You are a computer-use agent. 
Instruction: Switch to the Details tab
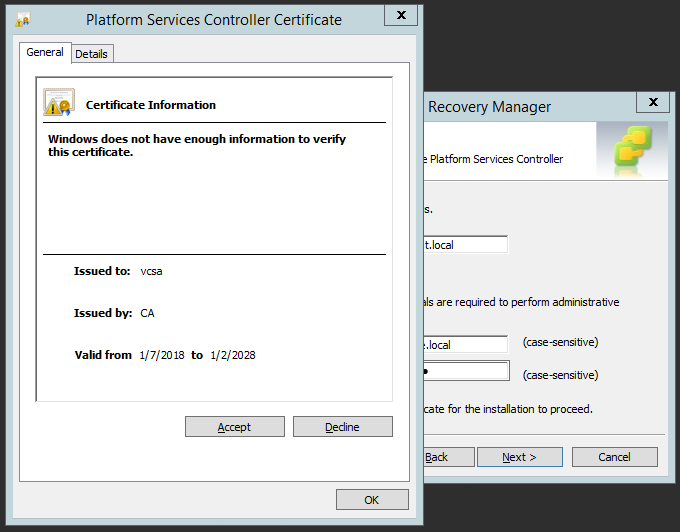[91, 54]
